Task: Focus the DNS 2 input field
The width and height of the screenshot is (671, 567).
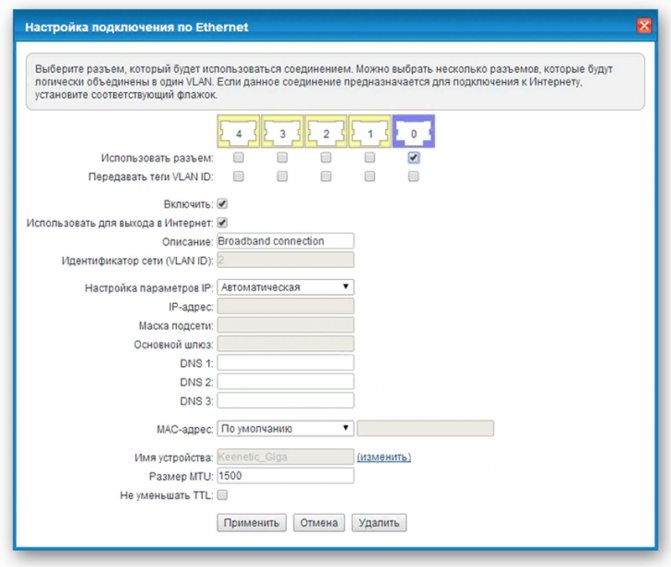Action: pos(285,382)
